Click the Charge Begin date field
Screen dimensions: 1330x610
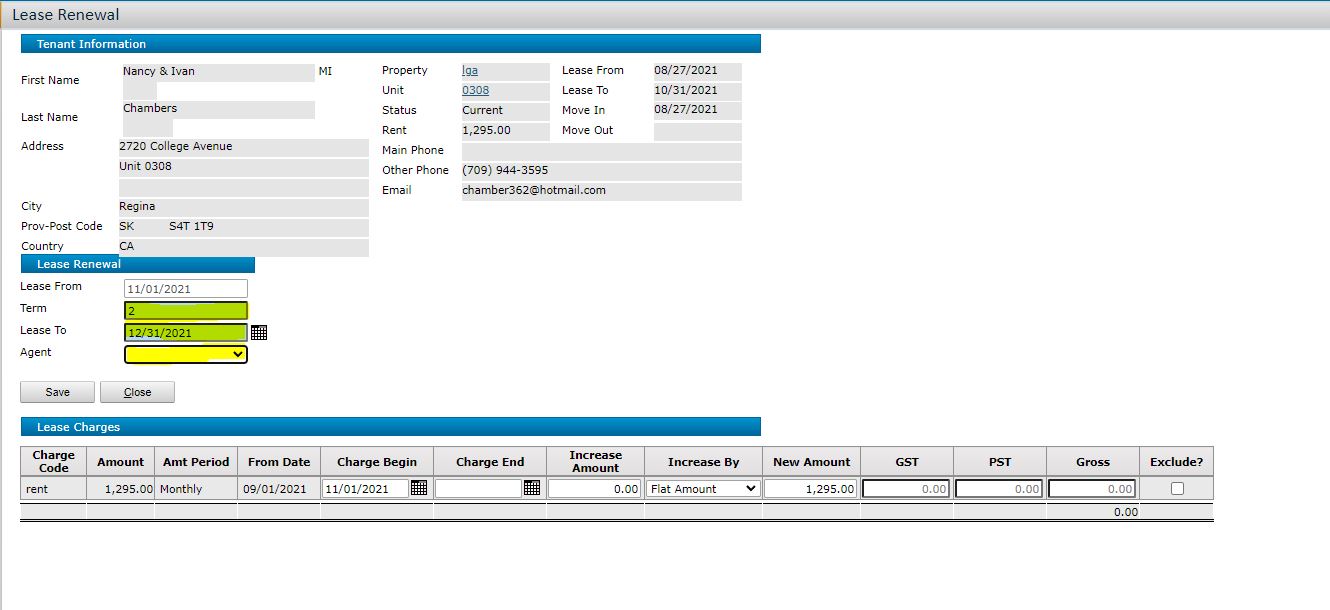coord(366,488)
